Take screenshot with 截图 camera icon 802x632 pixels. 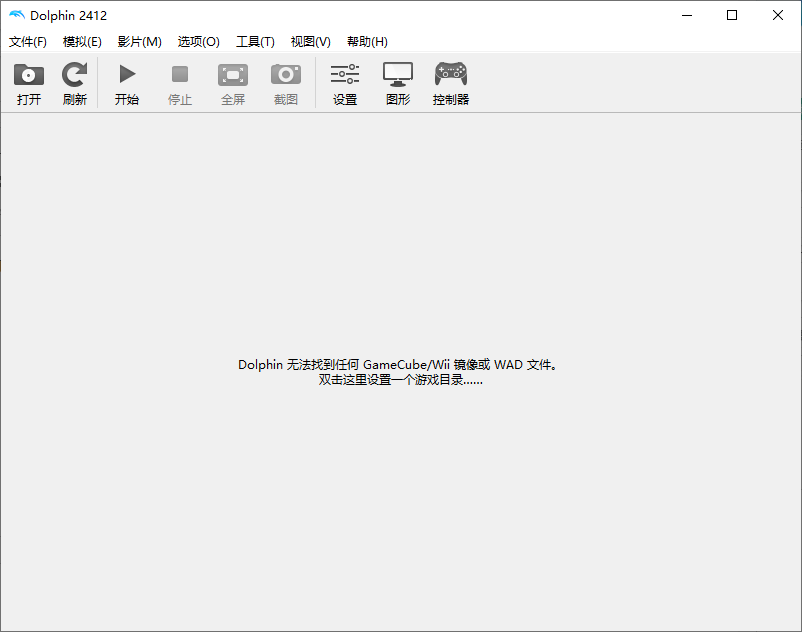[285, 75]
